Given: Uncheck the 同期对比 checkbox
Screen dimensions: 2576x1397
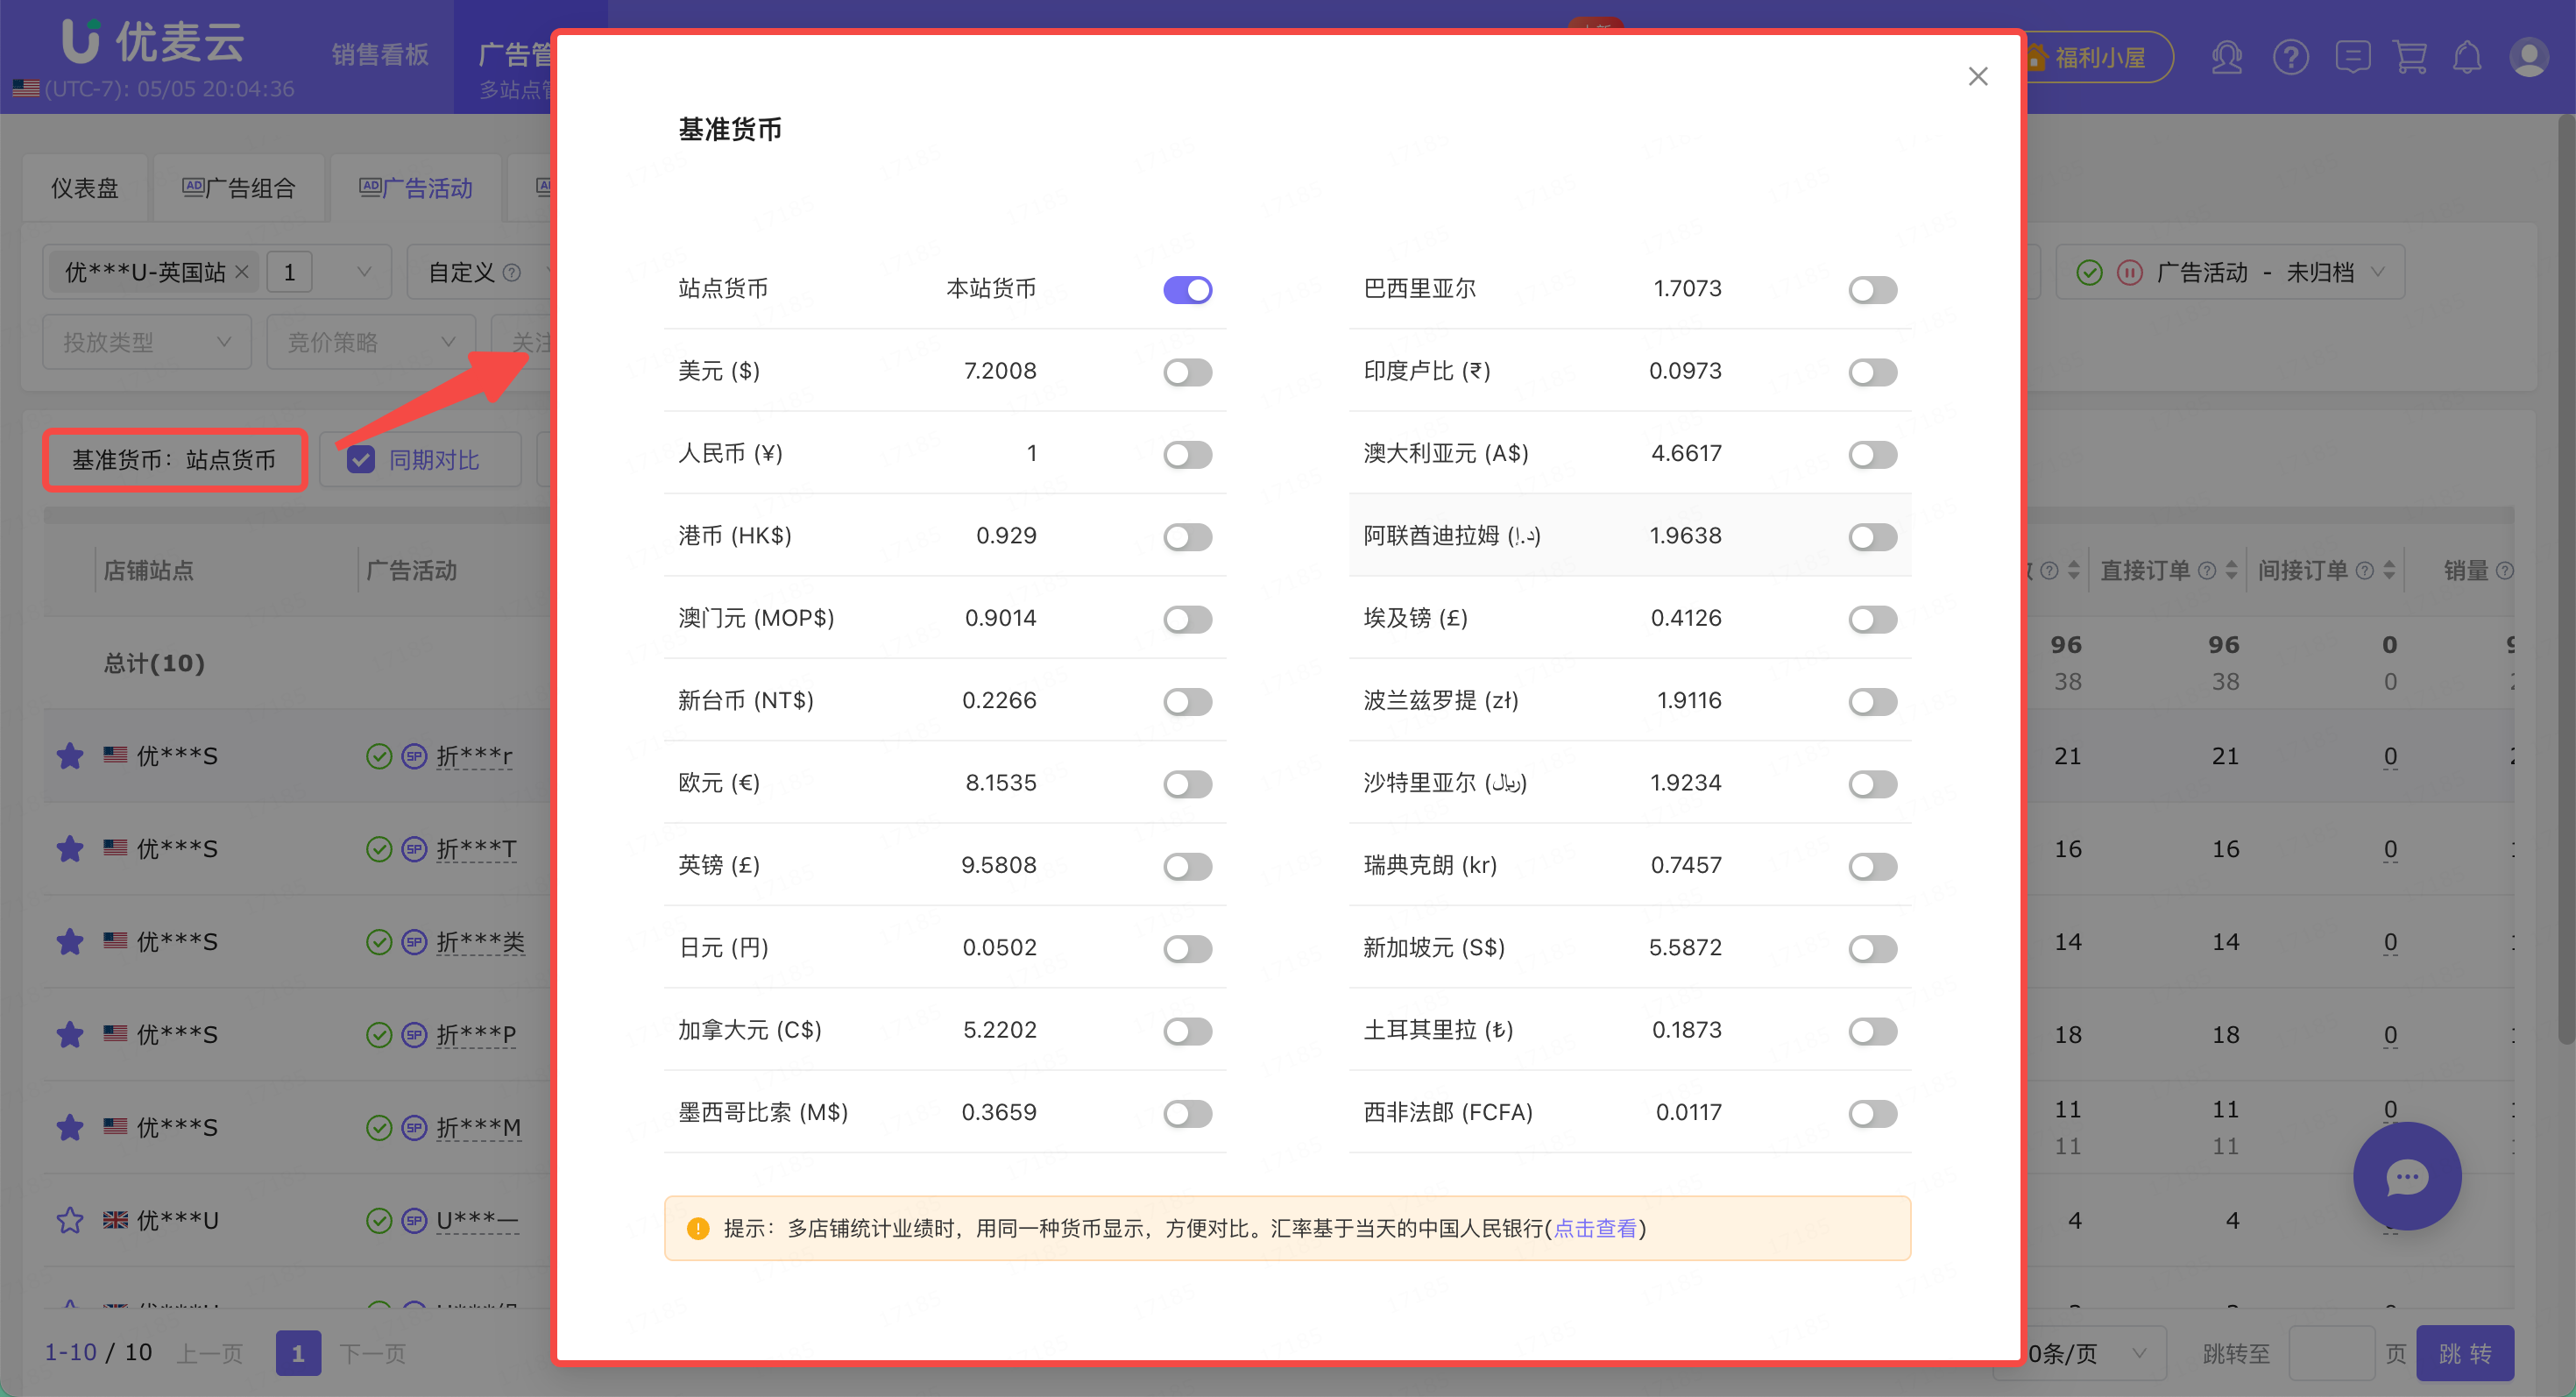Looking at the screenshot, I should 360,460.
